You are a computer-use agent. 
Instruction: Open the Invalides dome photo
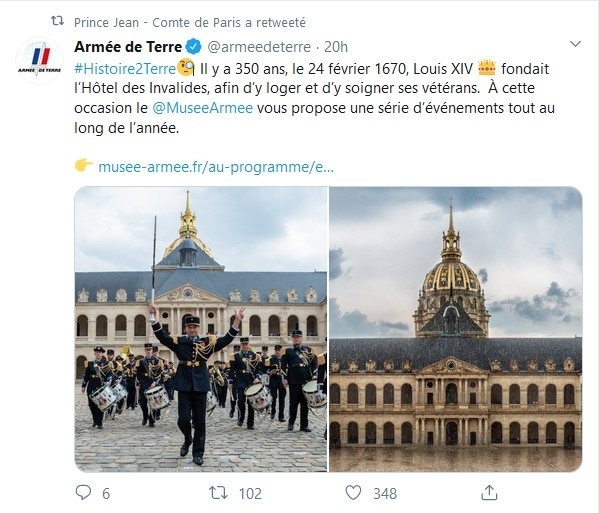tap(456, 329)
